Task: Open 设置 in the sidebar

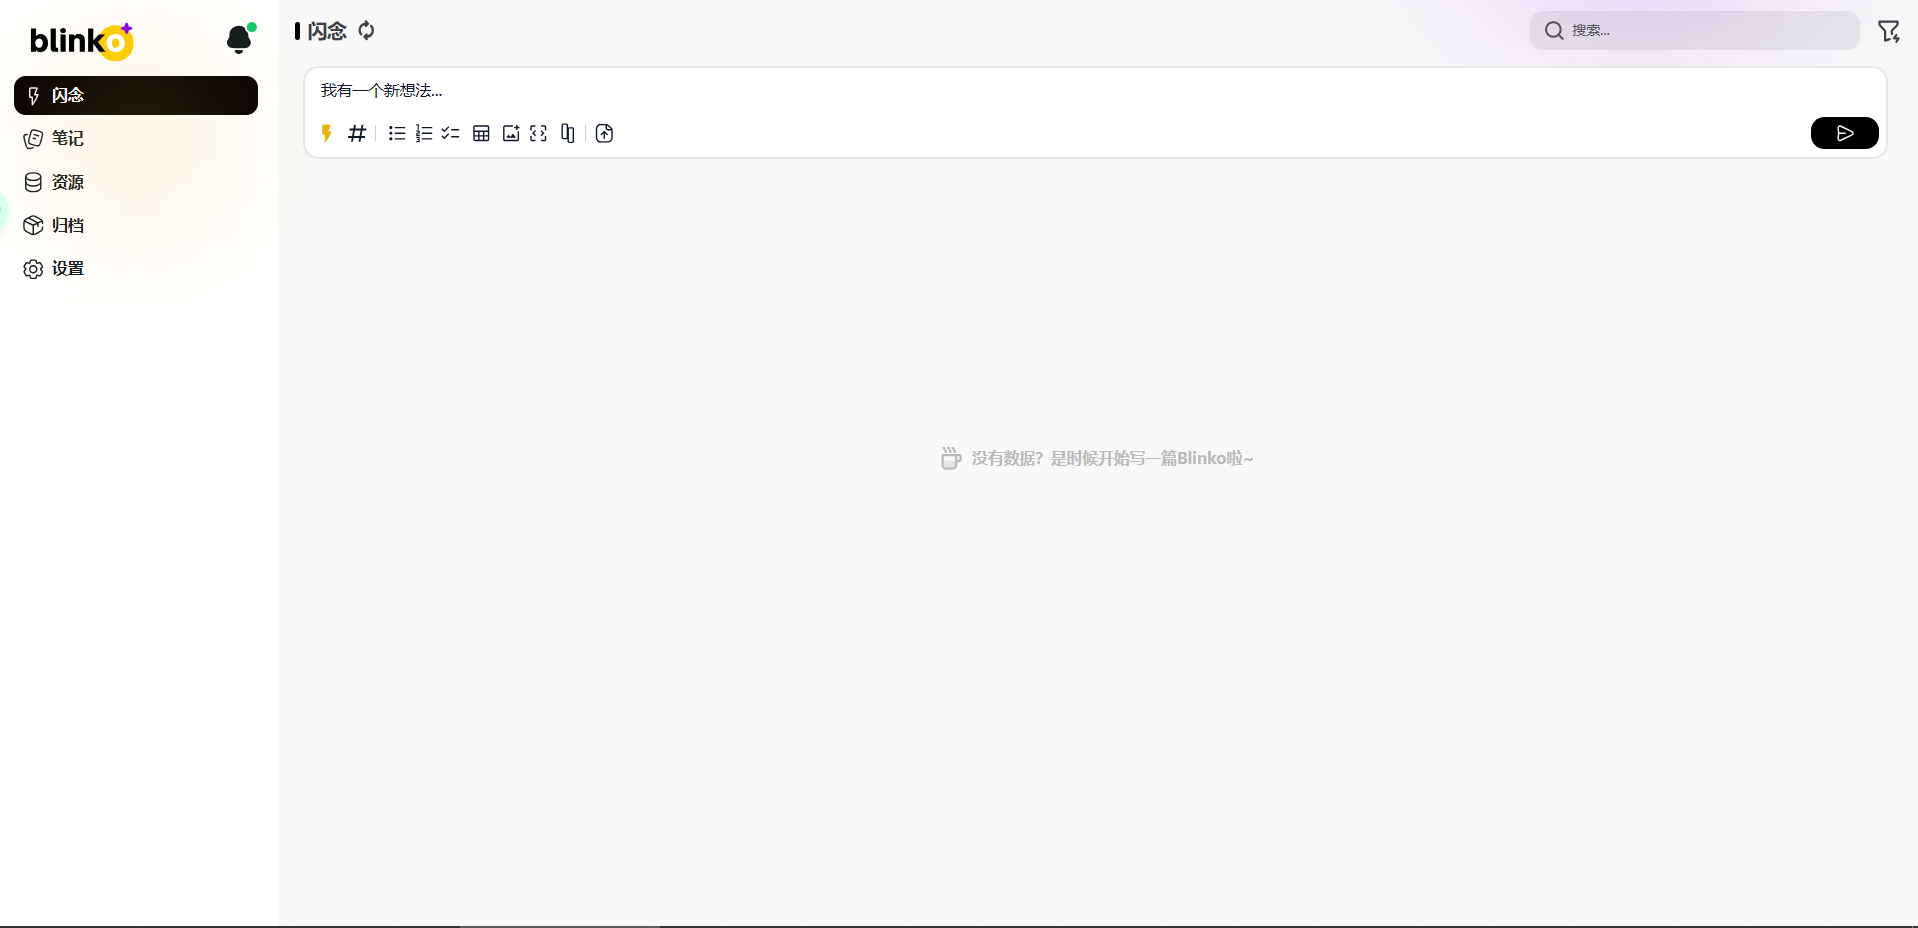Action: click(136, 268)
